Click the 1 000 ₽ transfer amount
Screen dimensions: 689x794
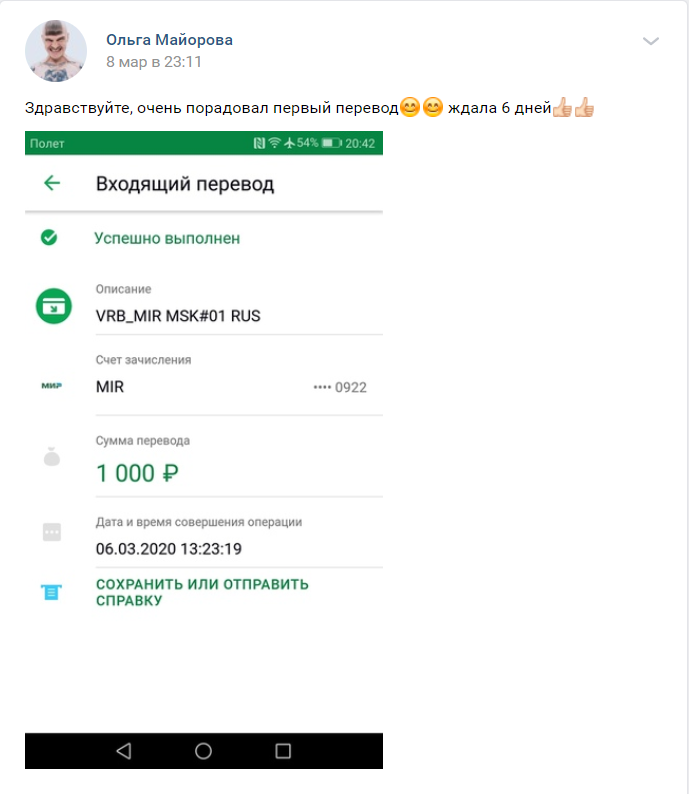137,473
